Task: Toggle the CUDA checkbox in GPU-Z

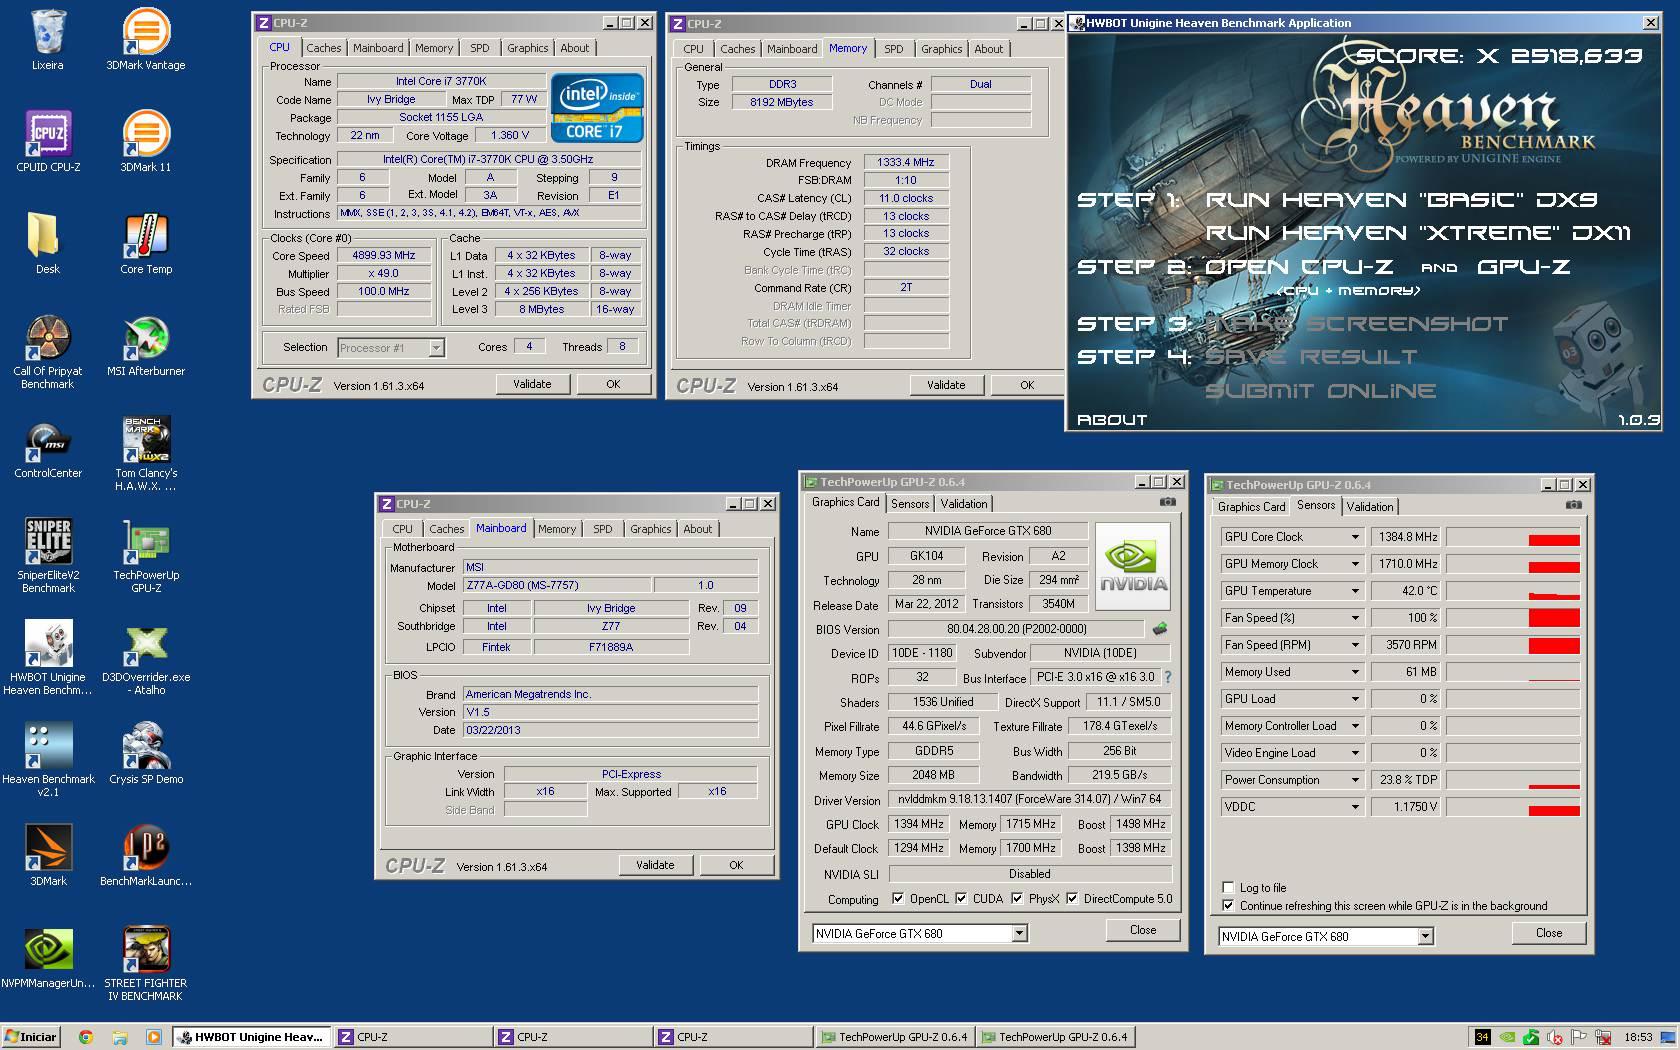Action: click(961, 898)
